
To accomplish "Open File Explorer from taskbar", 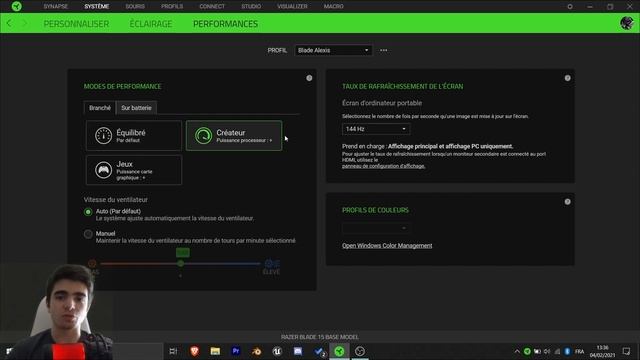I will [x=215, y=351].
